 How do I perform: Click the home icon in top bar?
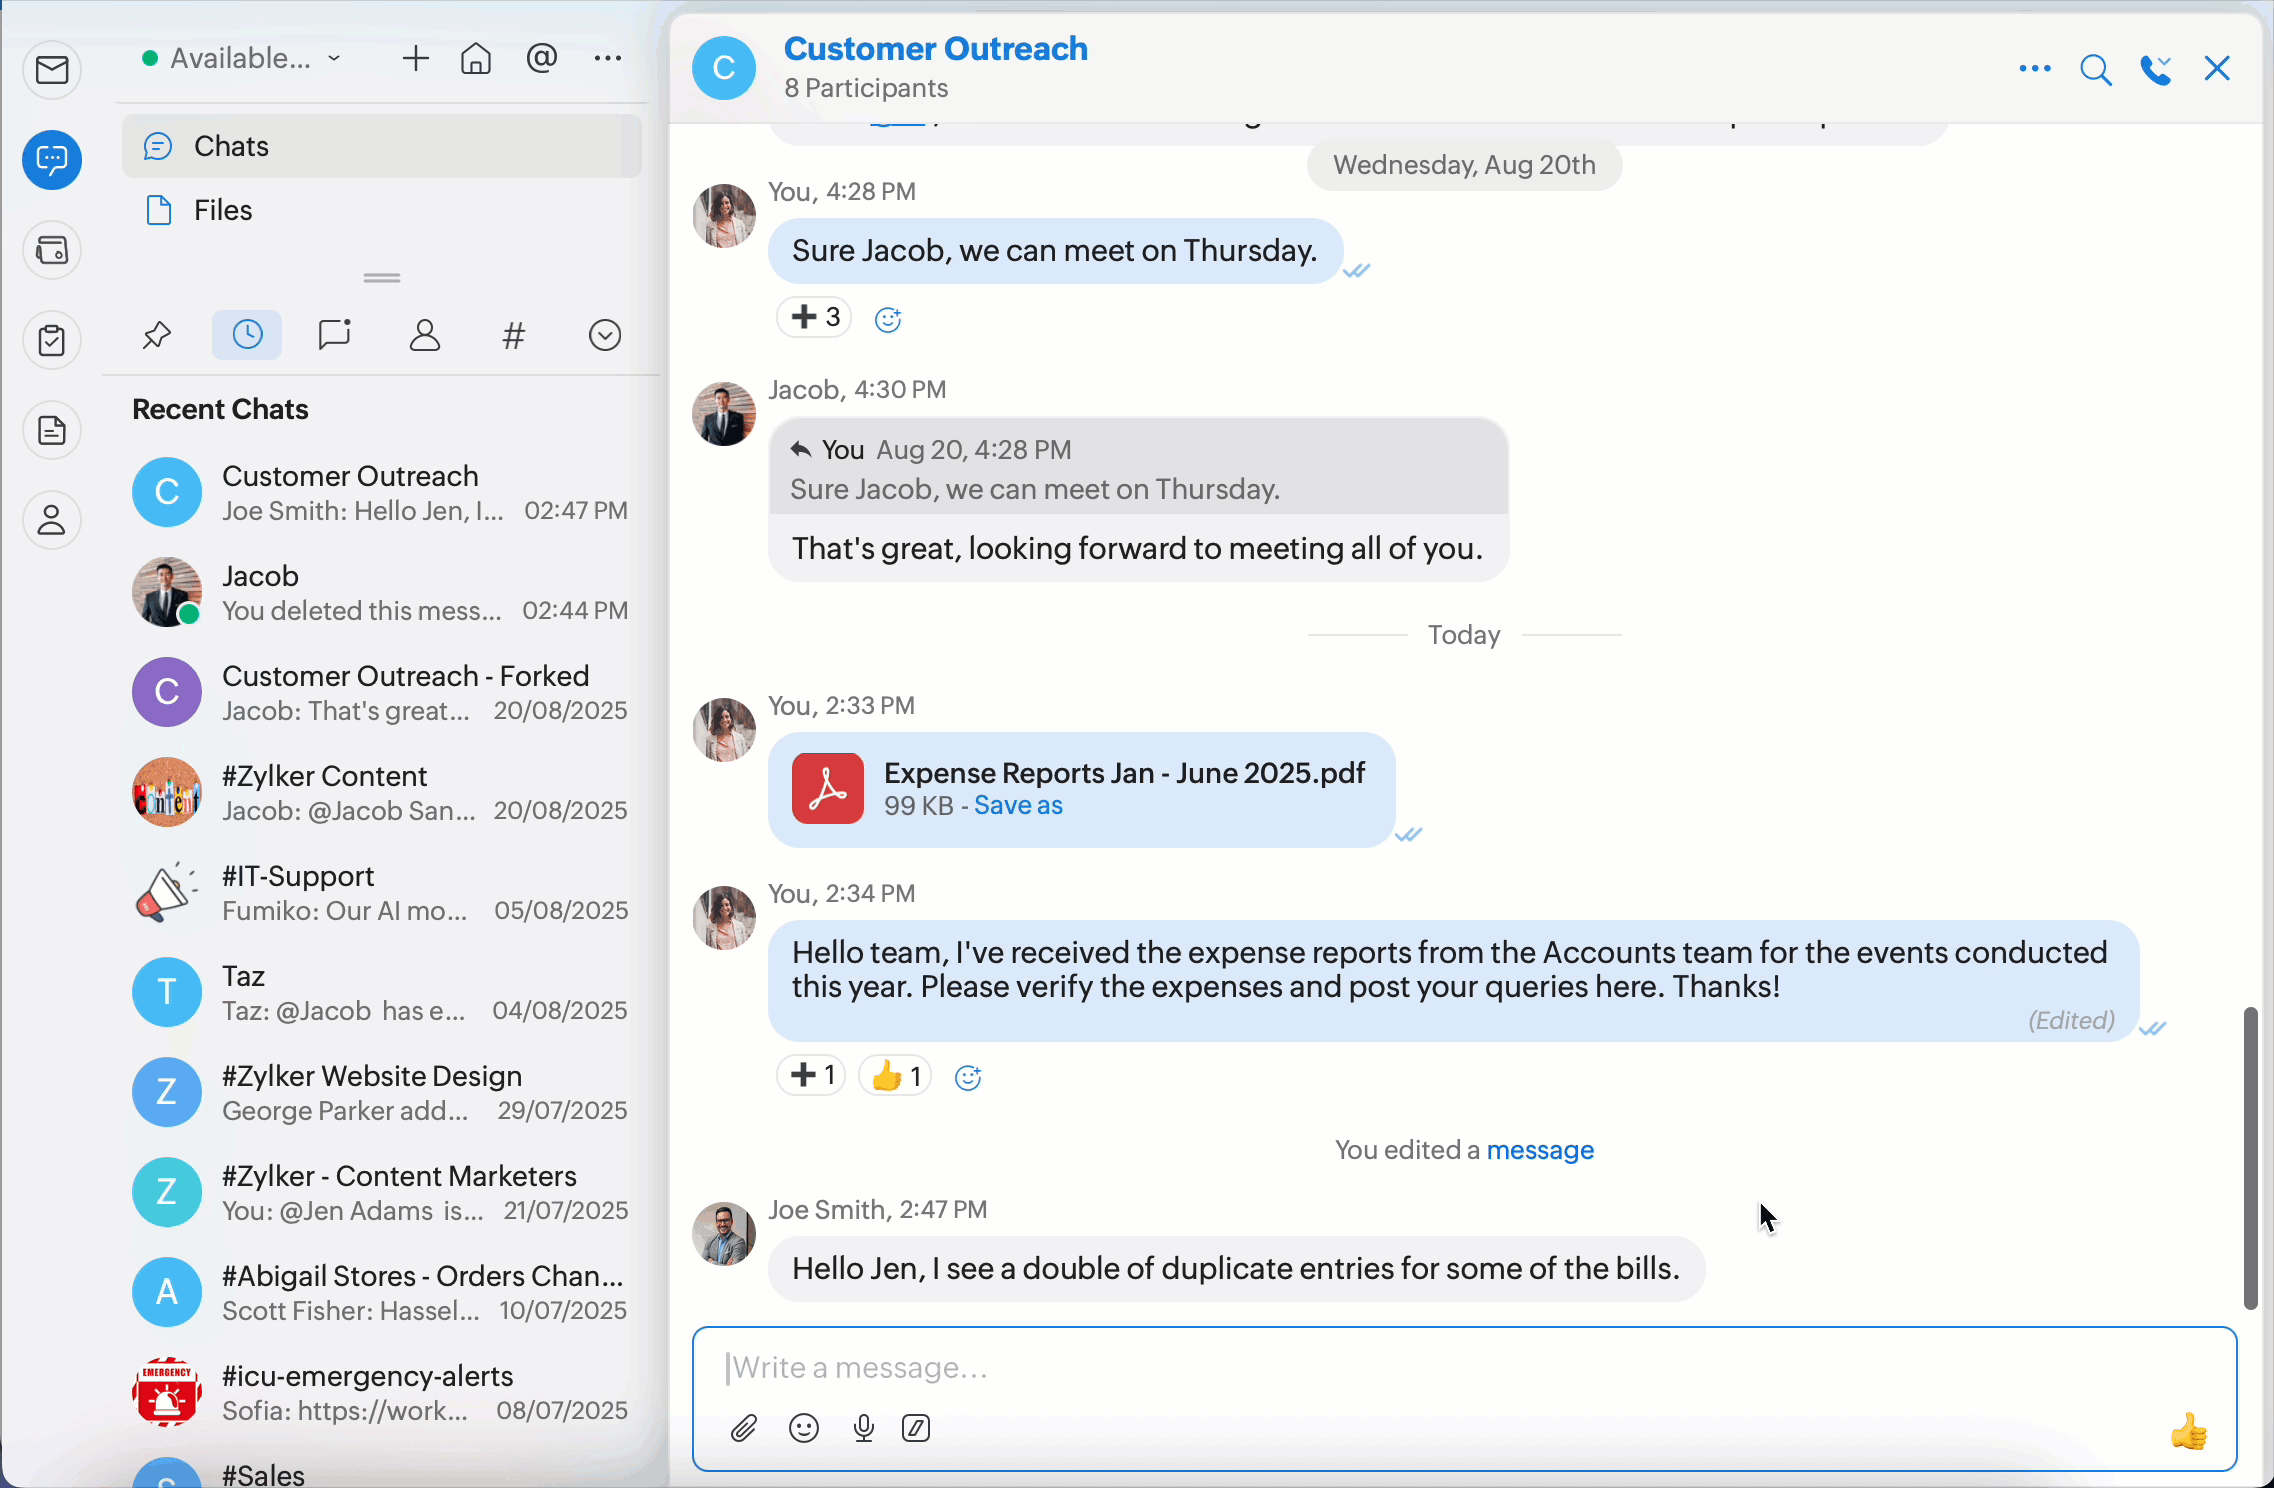pos(476,59)
